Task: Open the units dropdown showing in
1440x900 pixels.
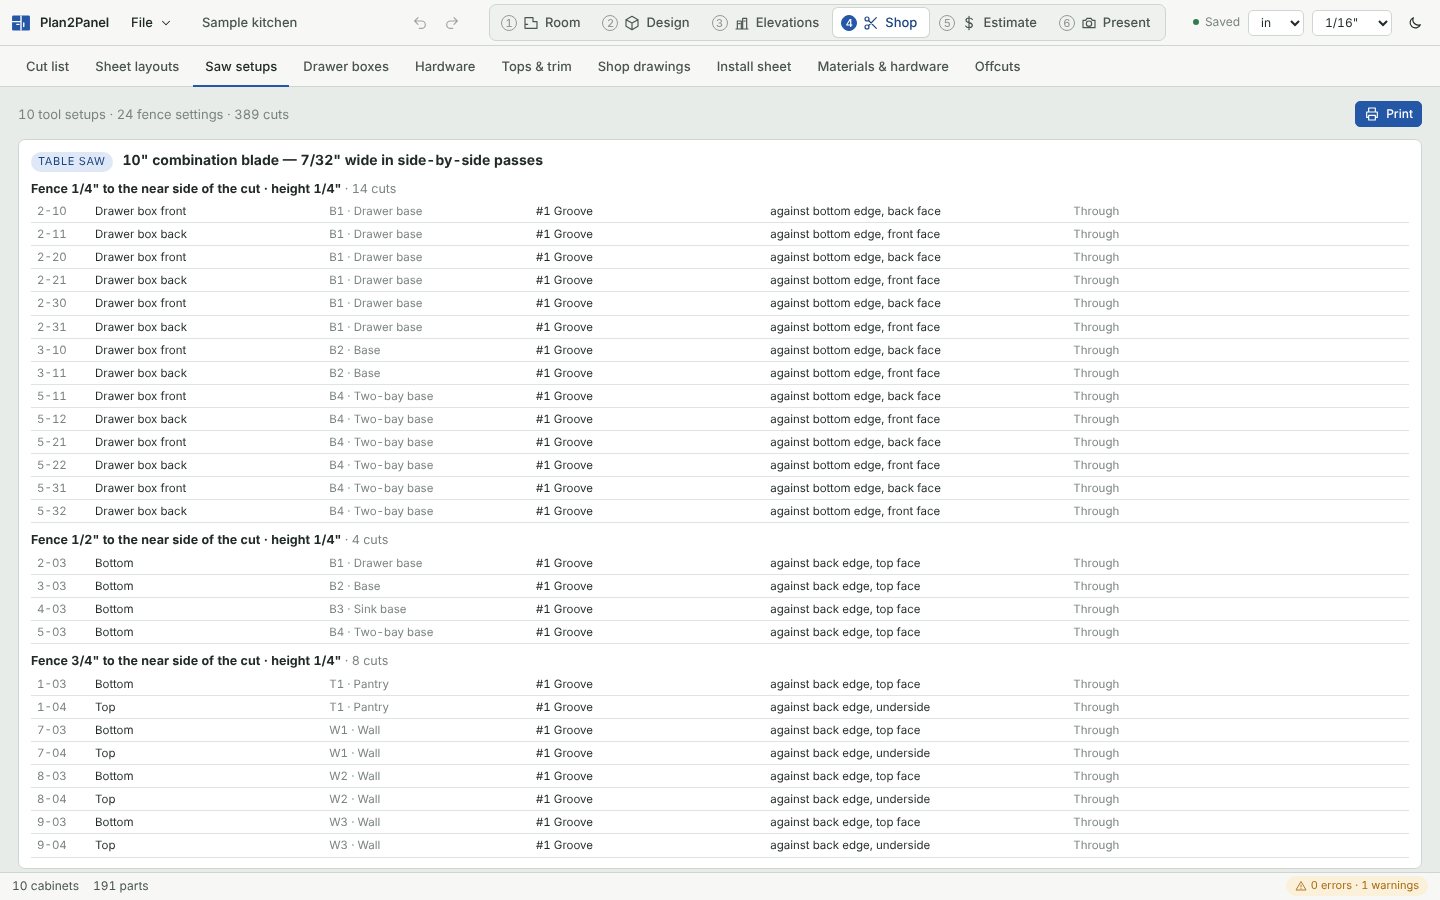Action: click(1276, 22)
